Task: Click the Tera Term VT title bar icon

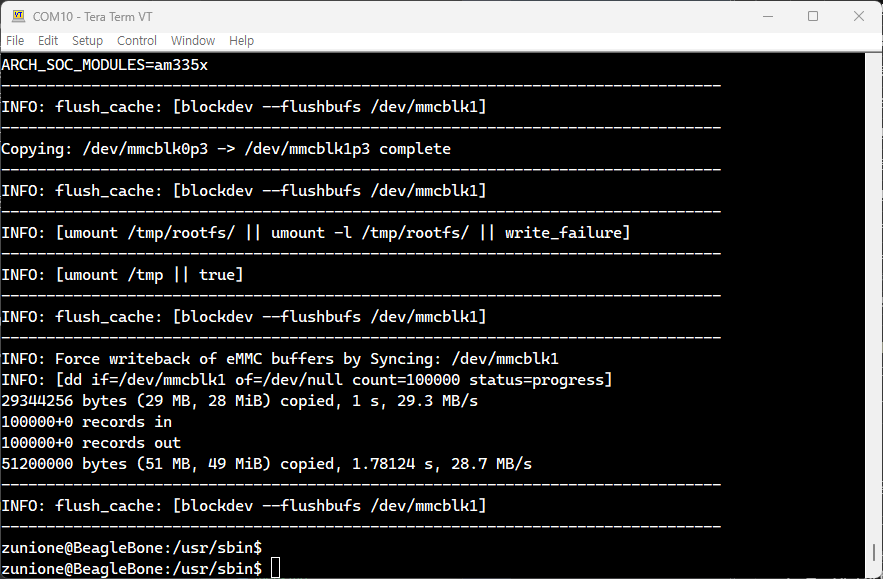Action: (19, 16)
